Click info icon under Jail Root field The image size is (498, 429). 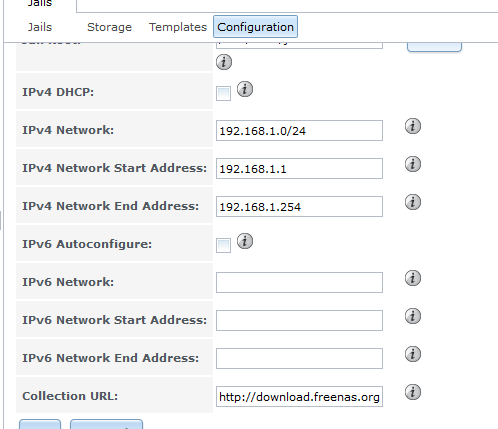click(x=224, y=62)
